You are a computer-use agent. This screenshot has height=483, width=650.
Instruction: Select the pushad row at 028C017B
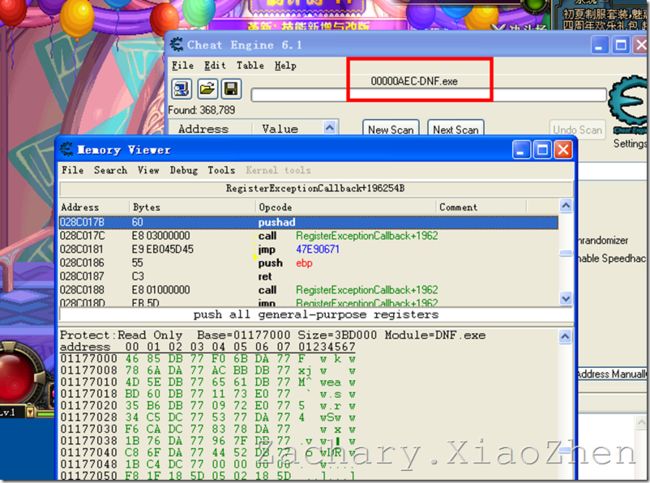308,222
